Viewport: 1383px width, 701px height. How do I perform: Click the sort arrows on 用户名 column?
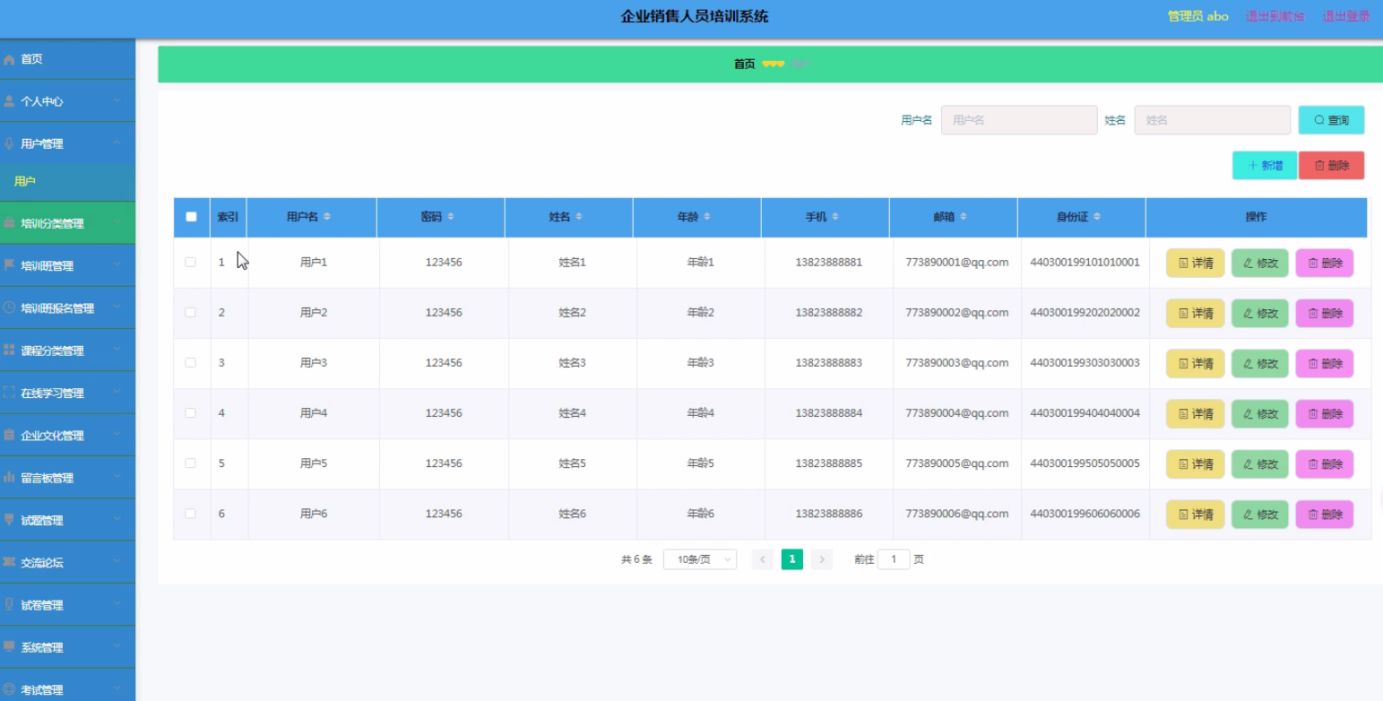pyautogui.click(x=326, y=217)
